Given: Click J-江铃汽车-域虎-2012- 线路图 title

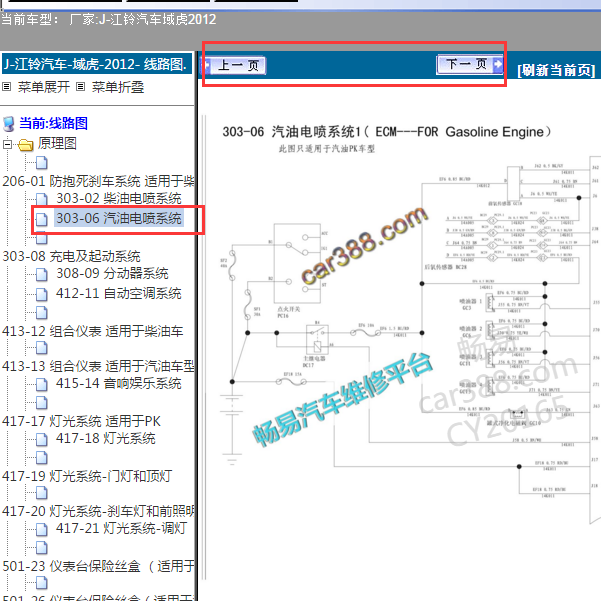Looking at the screenshot, I should coord(95,64).
